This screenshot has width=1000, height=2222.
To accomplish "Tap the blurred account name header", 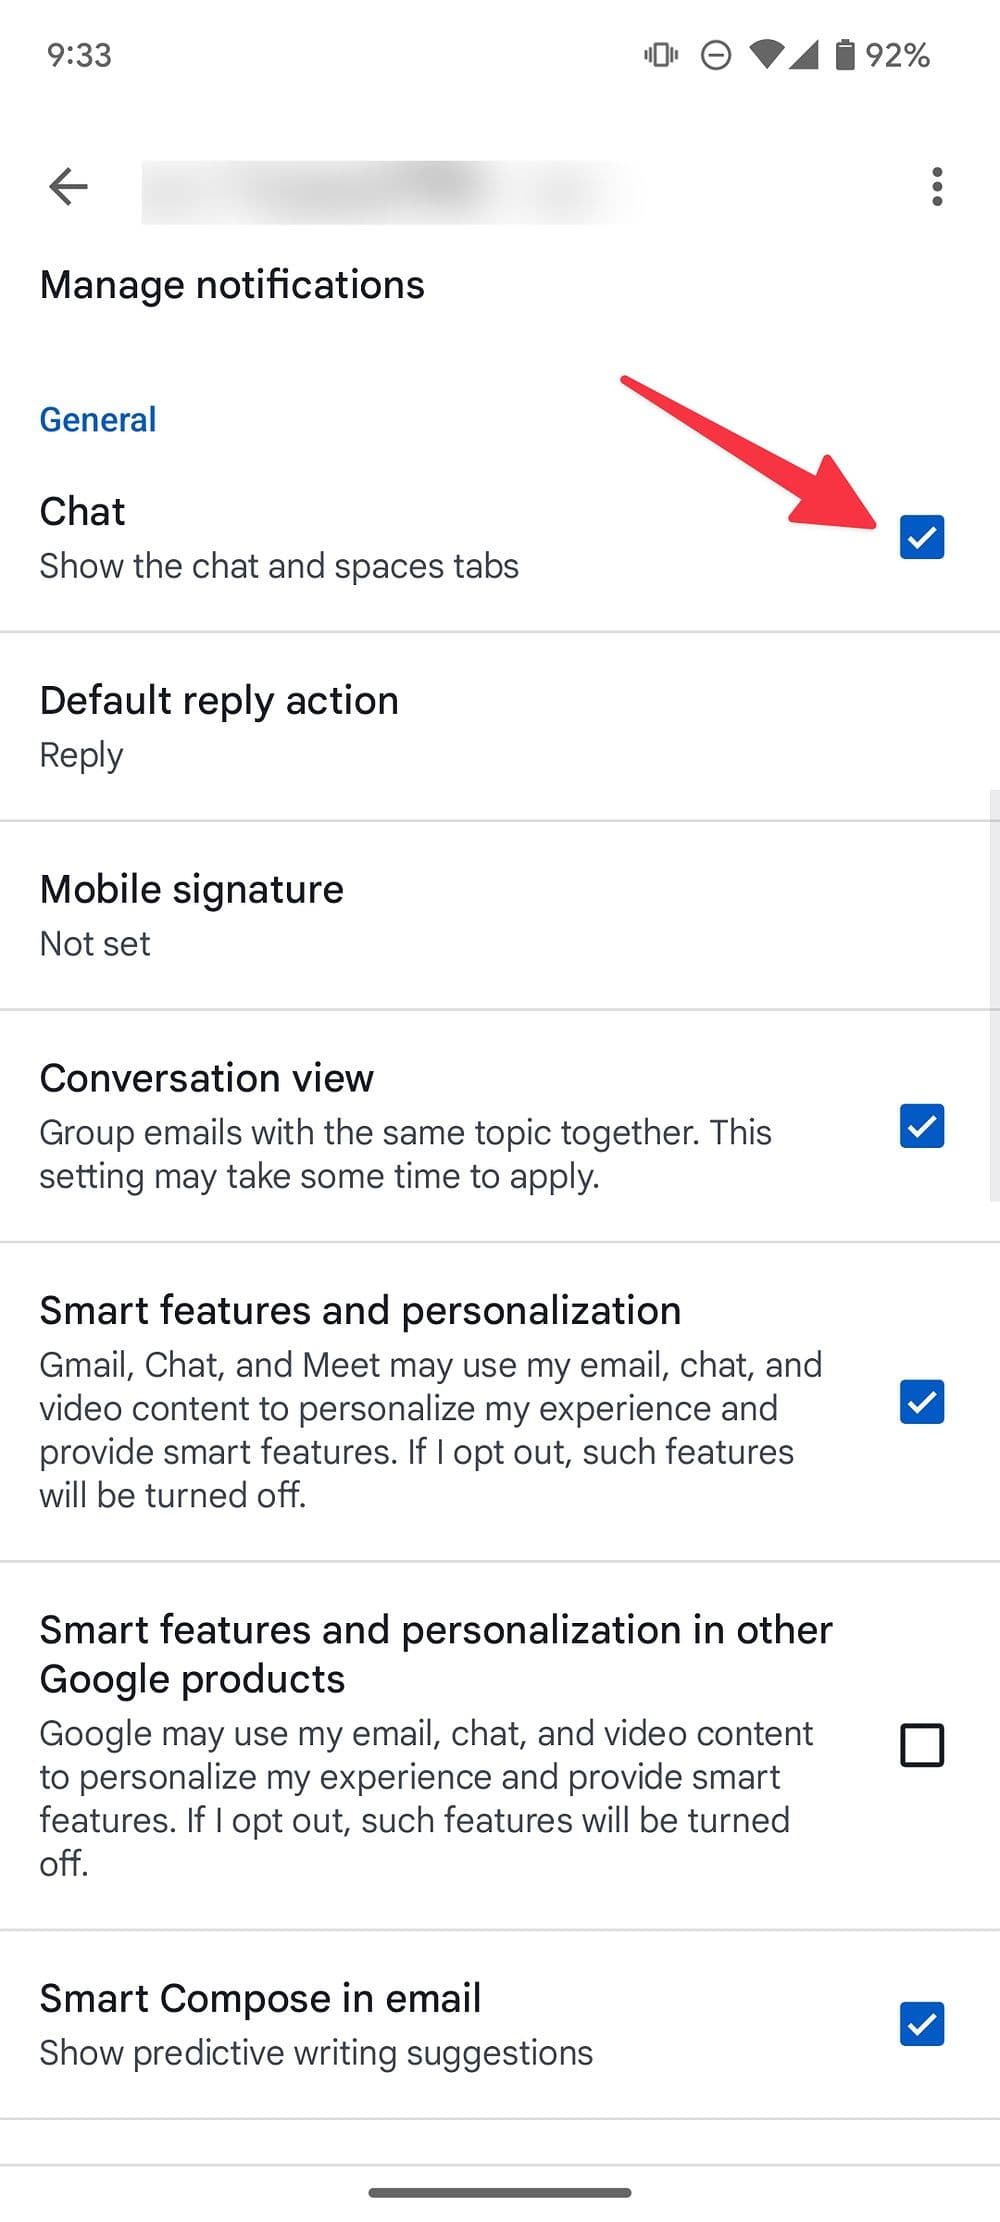I will coord(390,190).
